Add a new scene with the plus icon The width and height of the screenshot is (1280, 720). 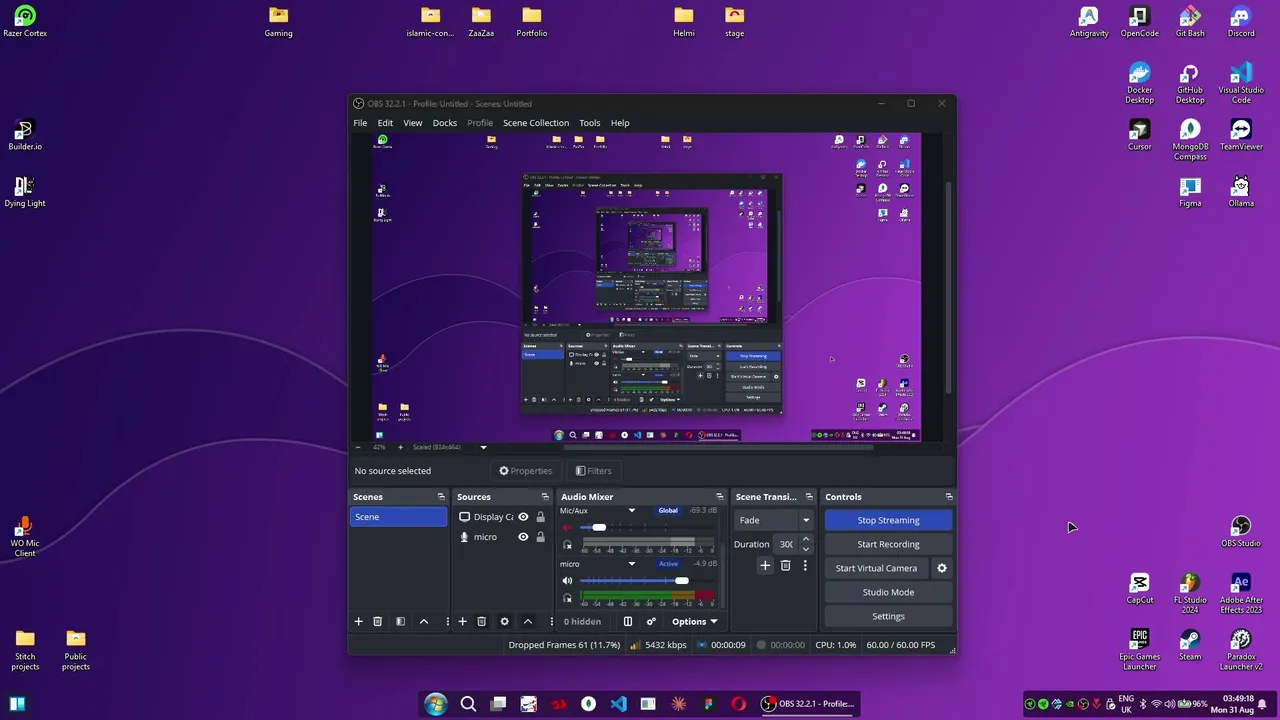[358, 622]
